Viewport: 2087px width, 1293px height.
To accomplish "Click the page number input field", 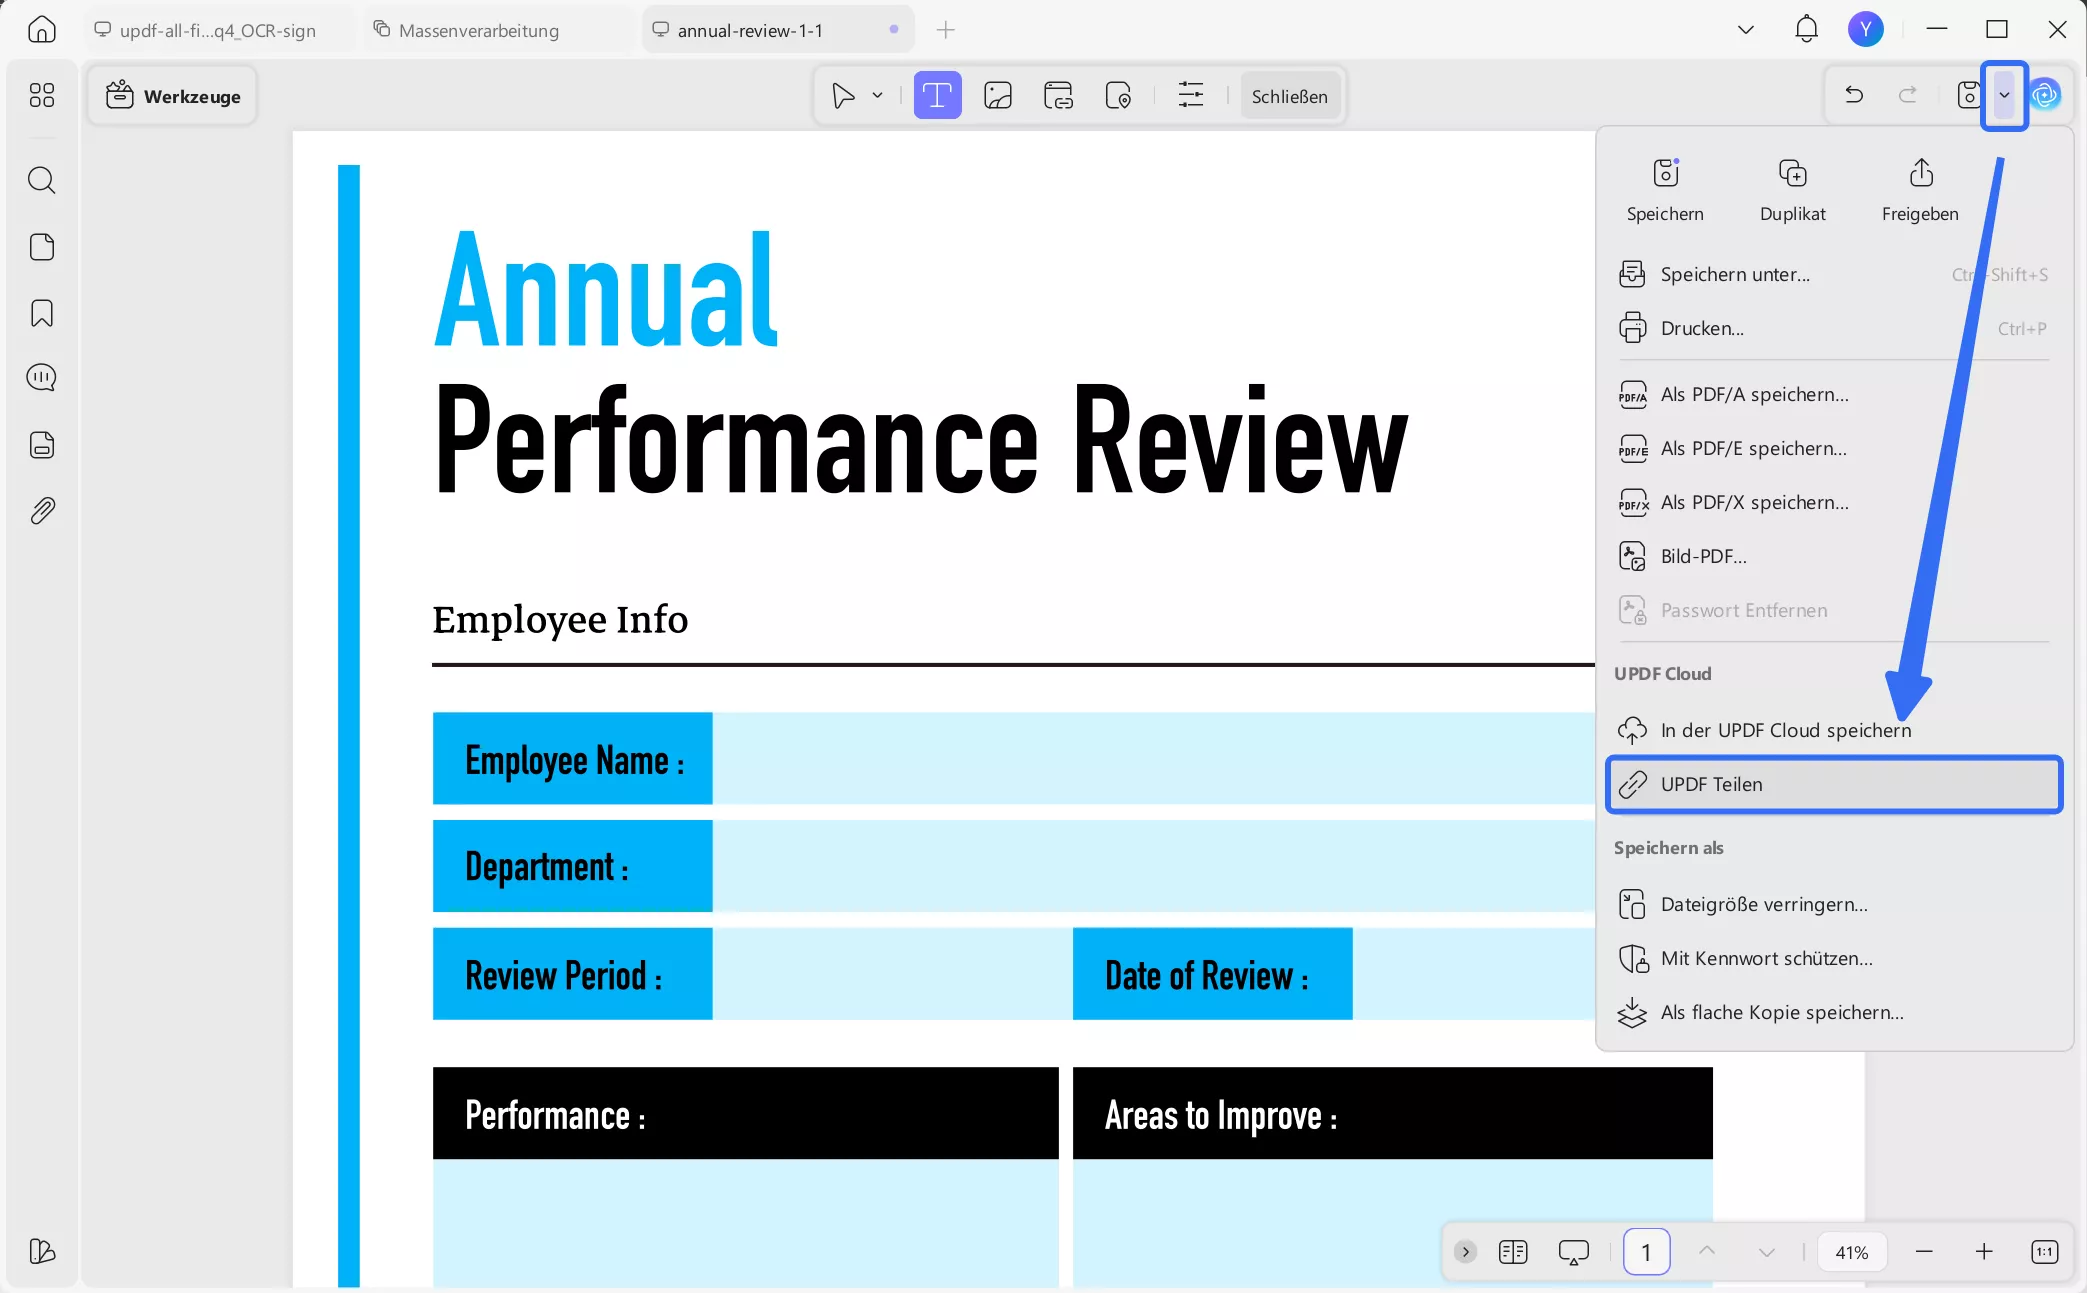I will [x=1645, y=1252].
